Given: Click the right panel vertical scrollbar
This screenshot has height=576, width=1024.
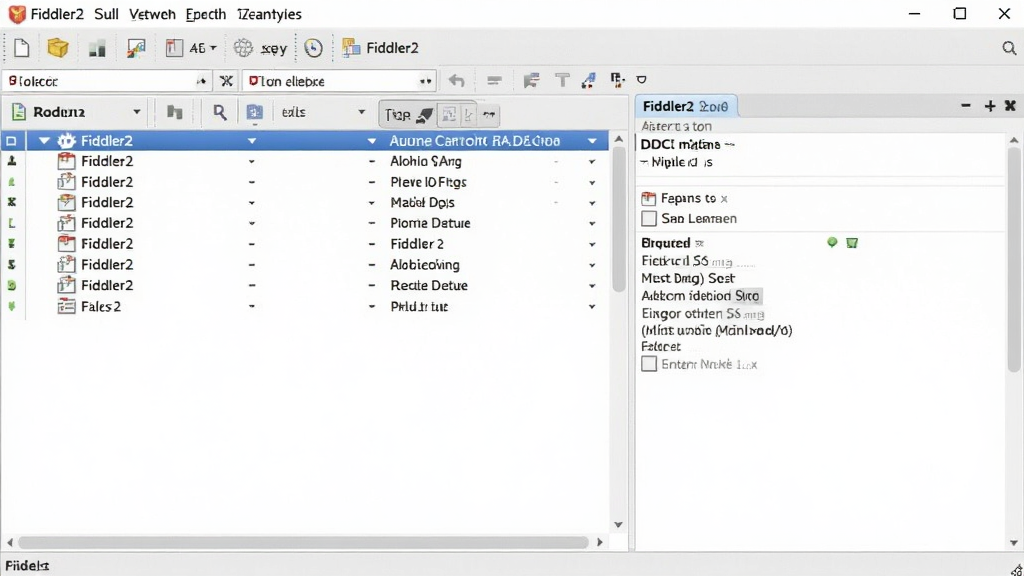Looking at the screenshot, I should [1014, 260].
